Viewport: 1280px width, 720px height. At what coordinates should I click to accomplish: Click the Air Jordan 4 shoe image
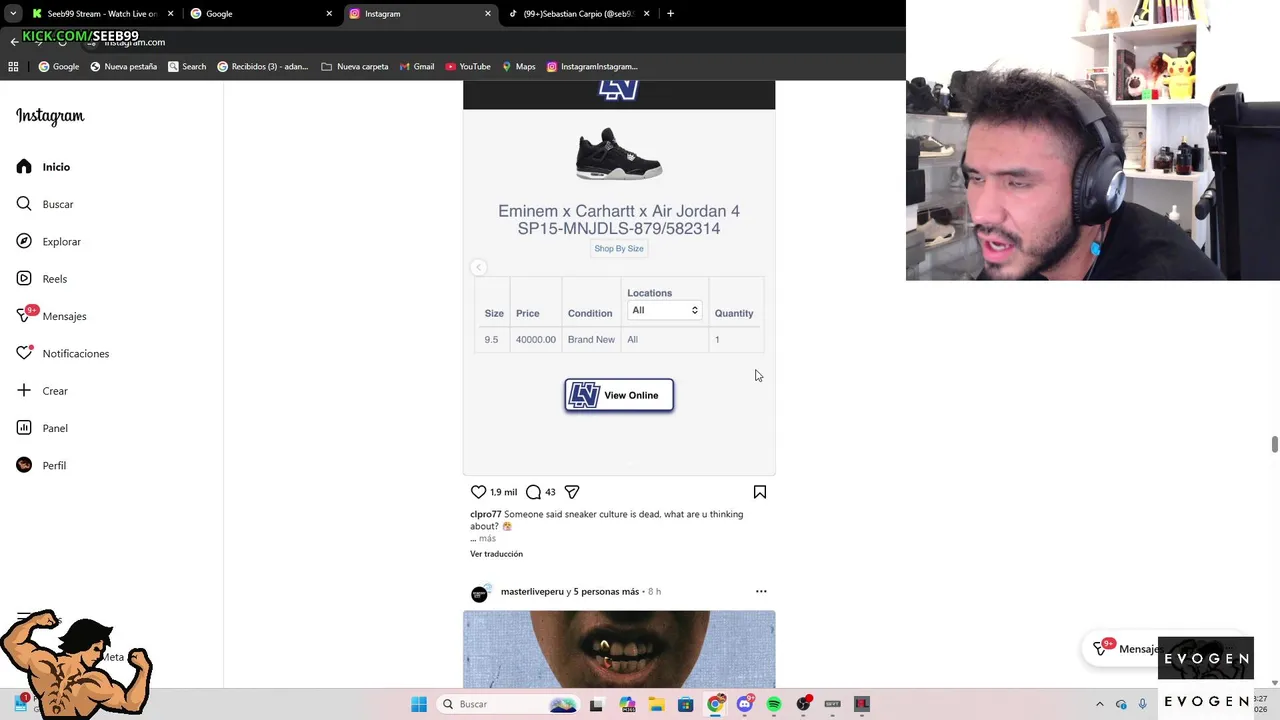[619, 154]
